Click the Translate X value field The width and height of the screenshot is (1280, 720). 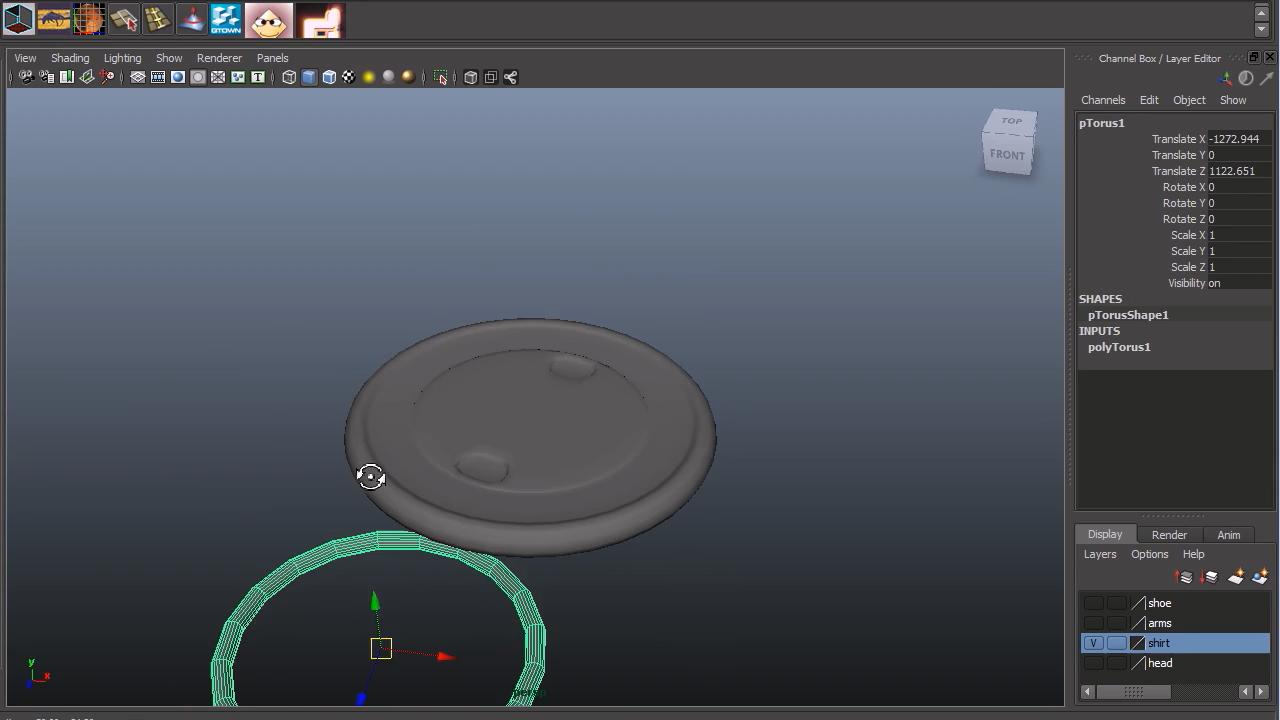coord(1239,139)
